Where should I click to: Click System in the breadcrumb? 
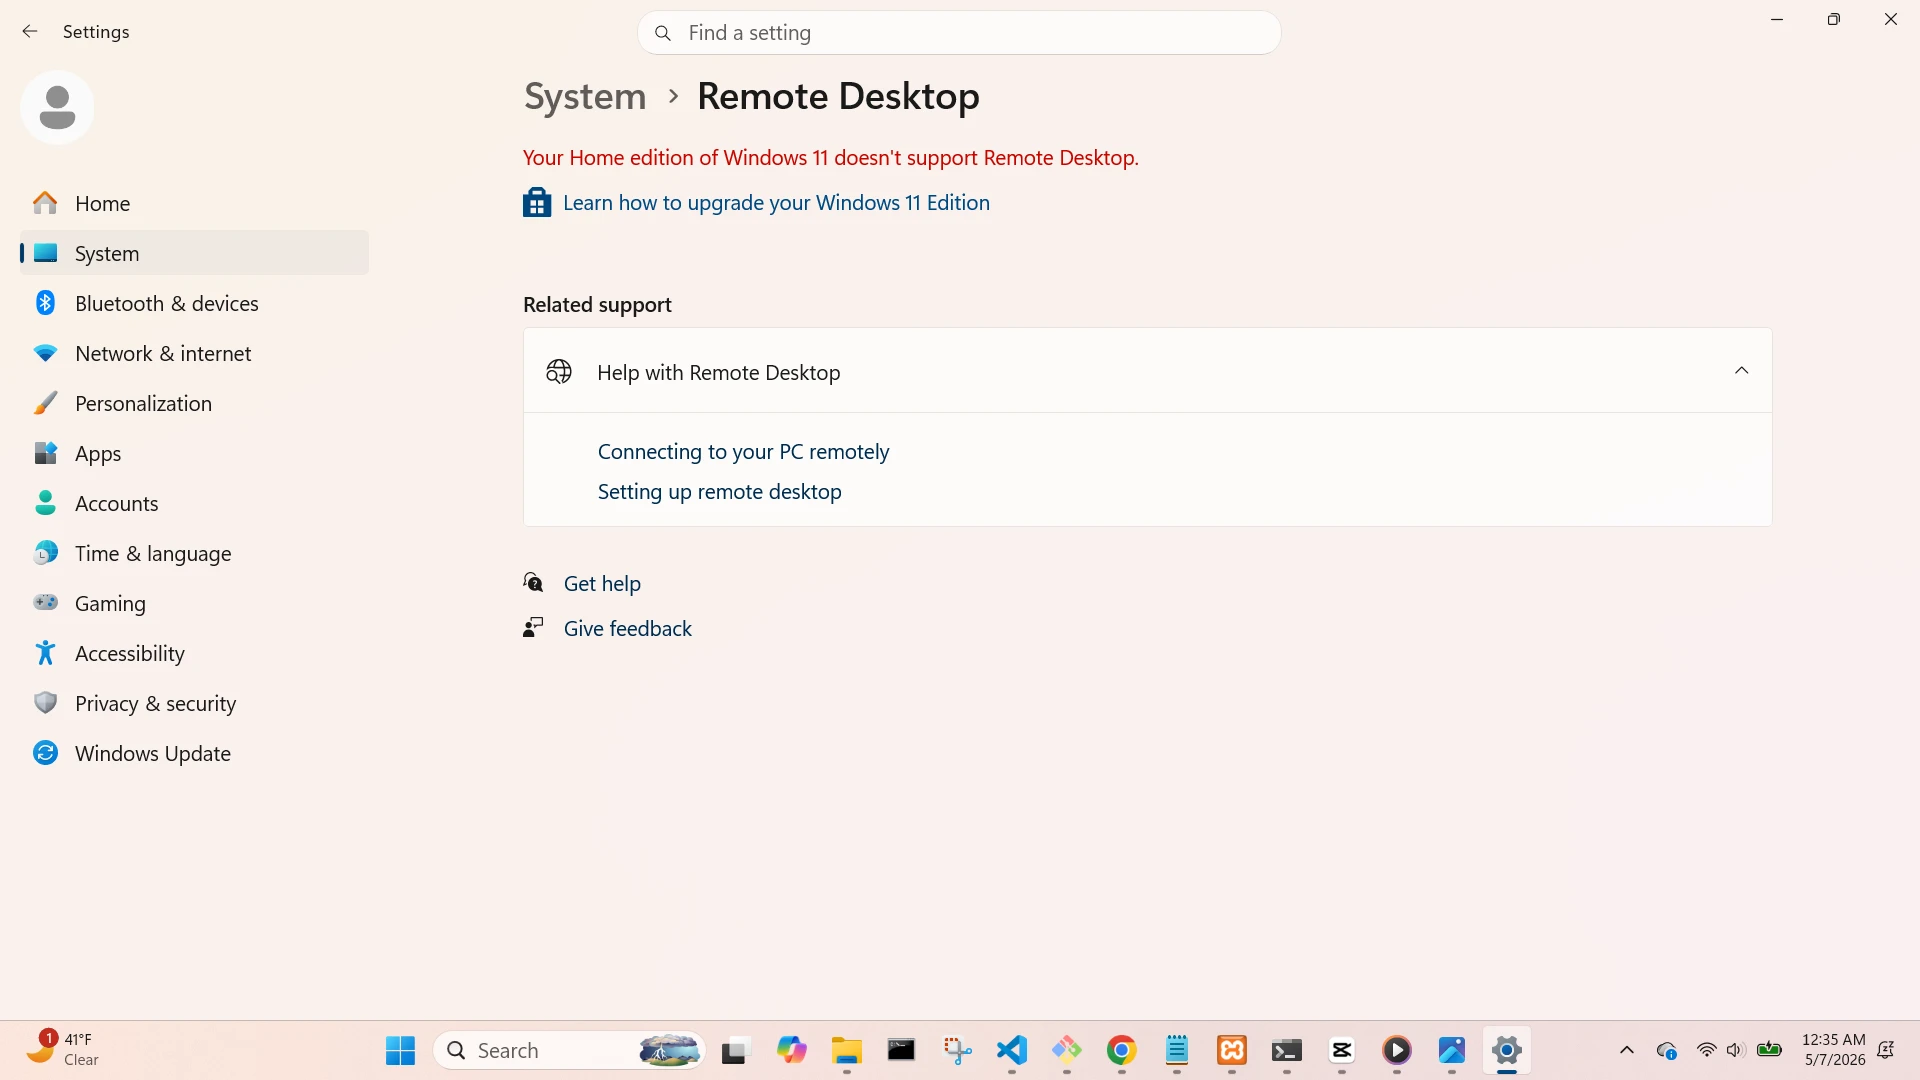point(585,96)
